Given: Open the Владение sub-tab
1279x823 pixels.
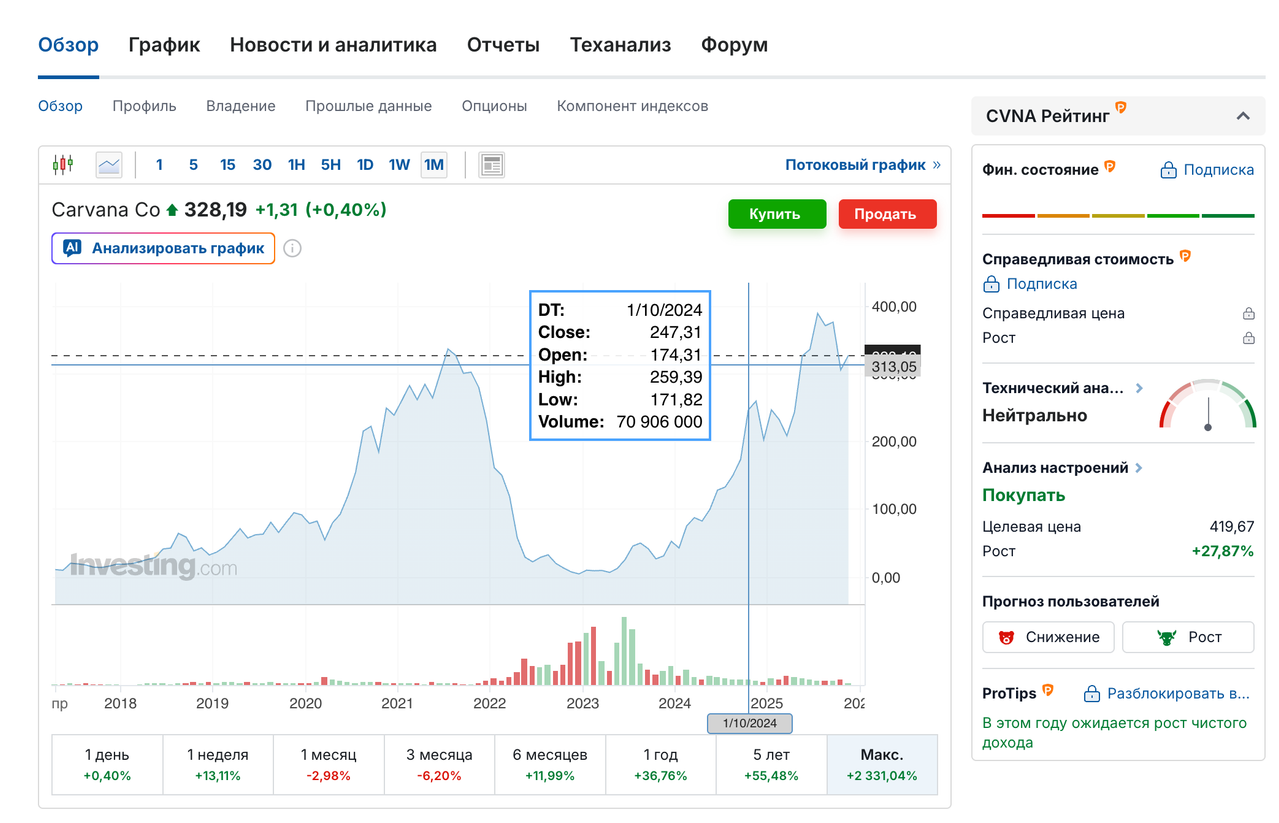Looking at the screenshot, I should tap(241, 106).
